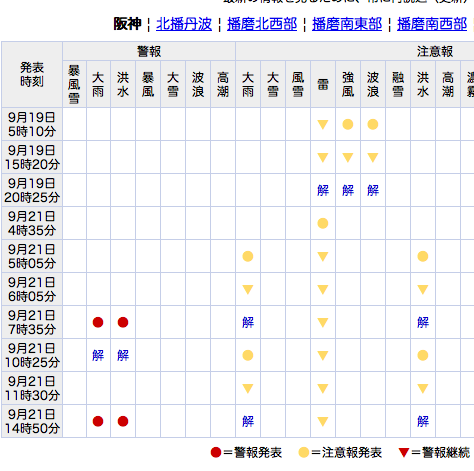Click 解 mark for 大雨 advisory at 7時35分
This screenshot has width=474, height=471.
click(248, 322)
